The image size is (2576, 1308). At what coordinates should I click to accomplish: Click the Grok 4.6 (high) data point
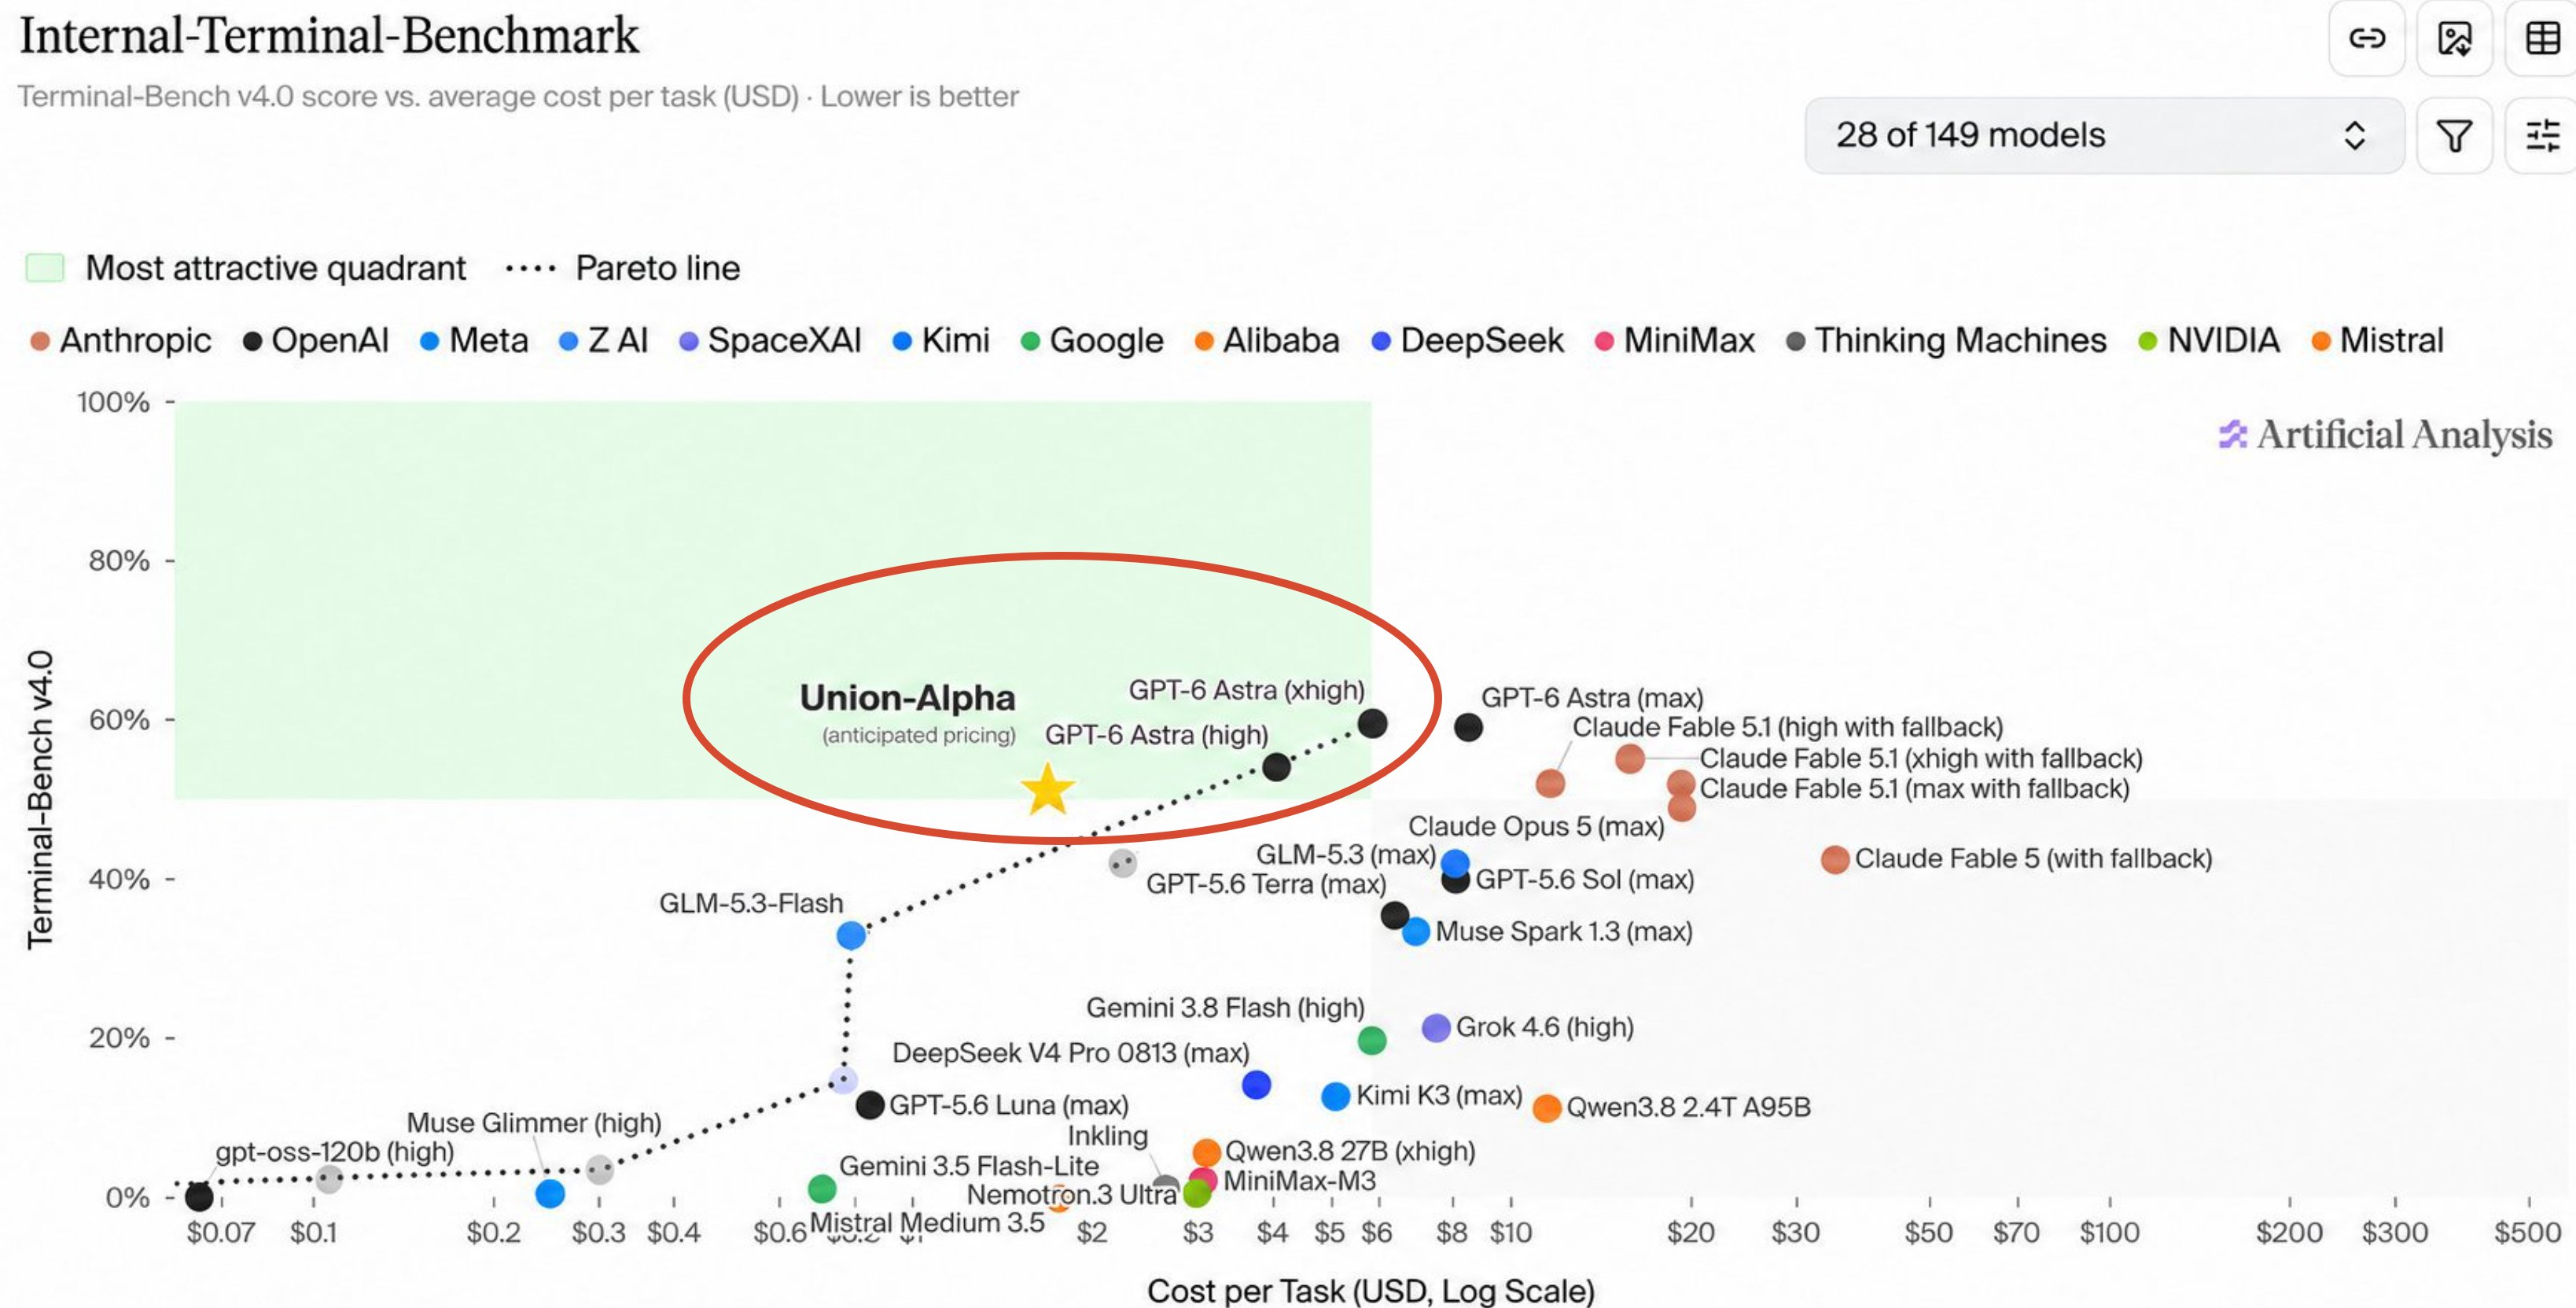coord(1436,1027)
